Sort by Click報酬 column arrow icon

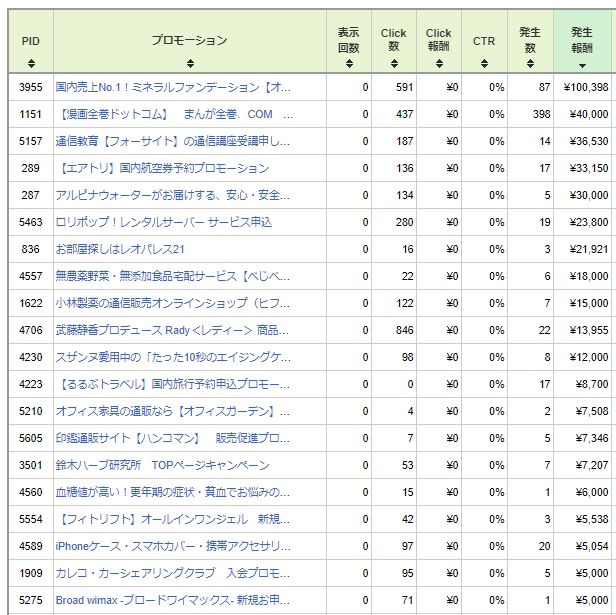439,63
